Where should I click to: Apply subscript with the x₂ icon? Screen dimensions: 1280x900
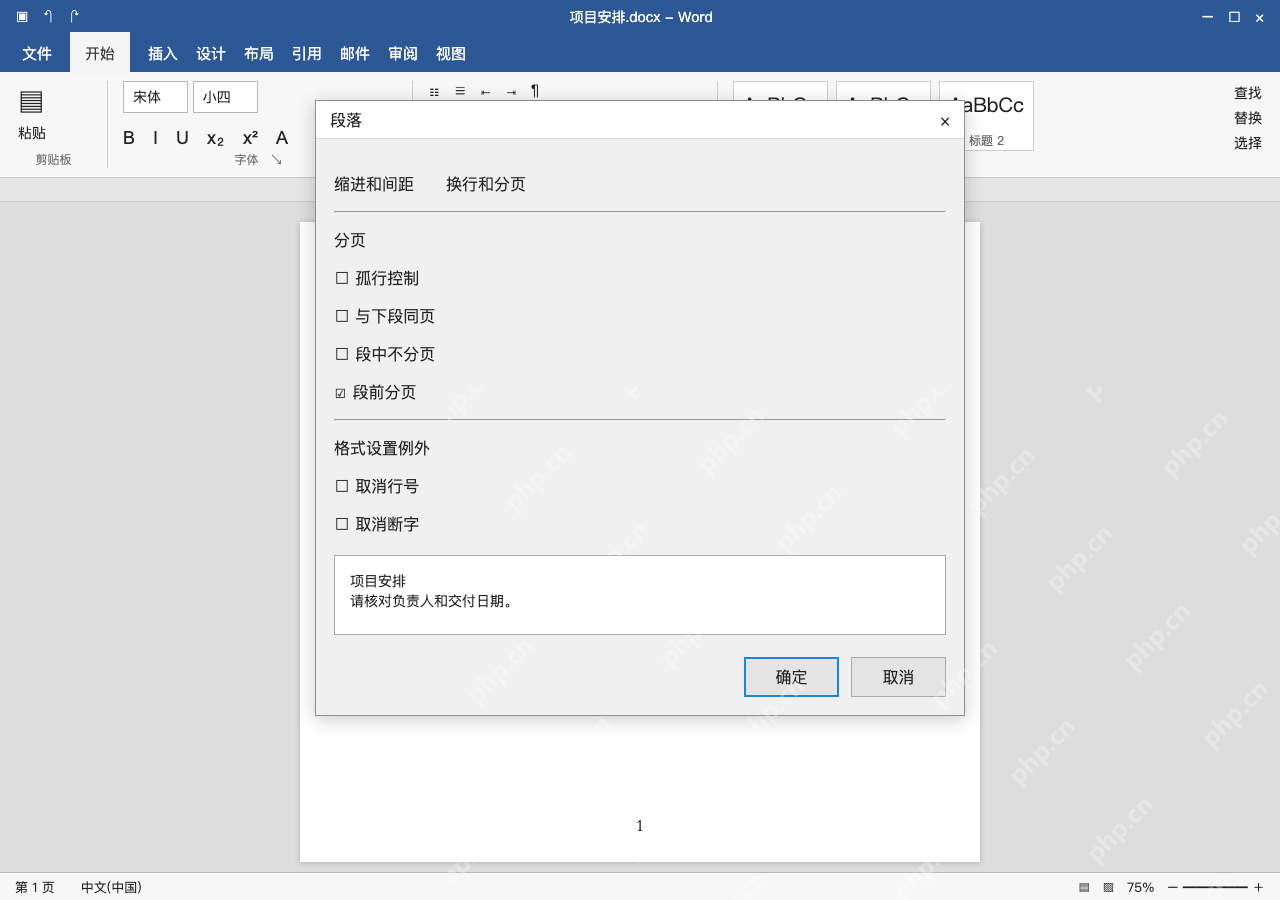point(215,139)
